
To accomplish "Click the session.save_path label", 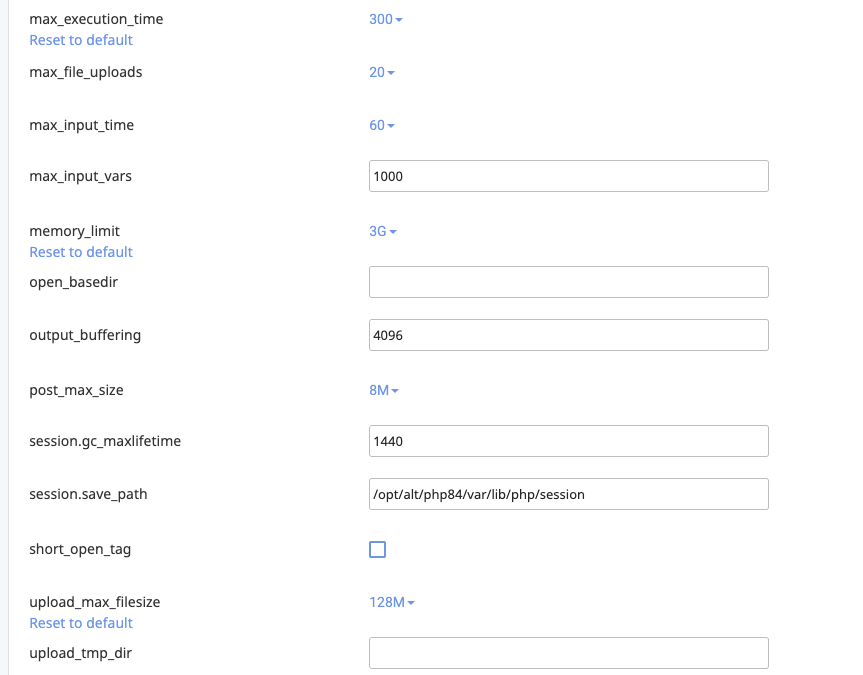I will tap(88, 494).
